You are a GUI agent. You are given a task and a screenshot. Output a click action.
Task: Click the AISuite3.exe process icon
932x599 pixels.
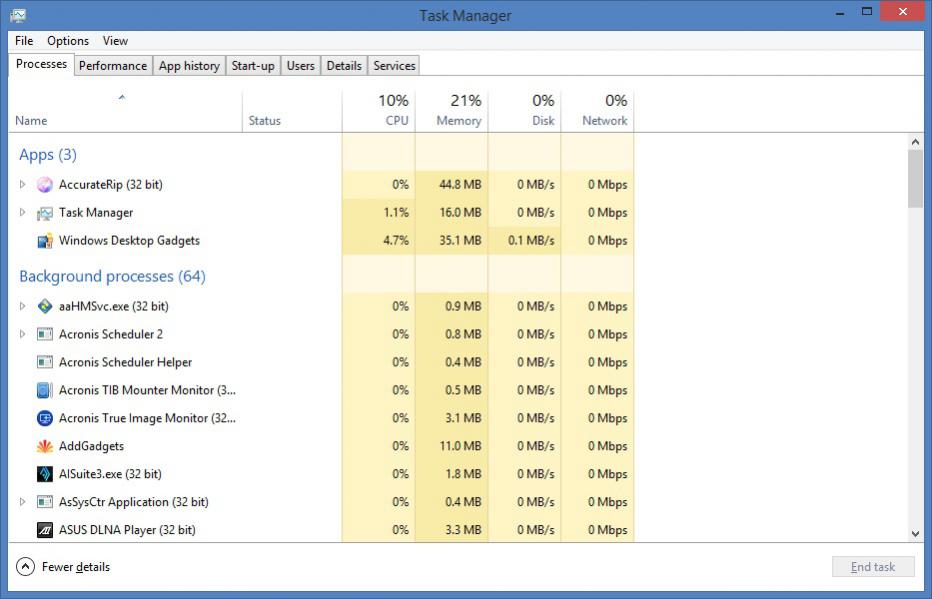tap(44, 475)
